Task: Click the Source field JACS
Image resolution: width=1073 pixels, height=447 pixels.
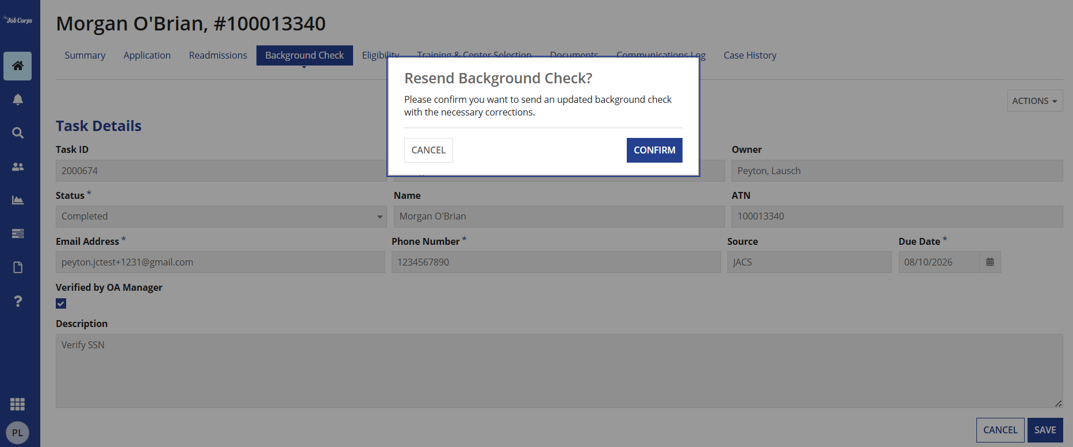Action: [809, 262]
